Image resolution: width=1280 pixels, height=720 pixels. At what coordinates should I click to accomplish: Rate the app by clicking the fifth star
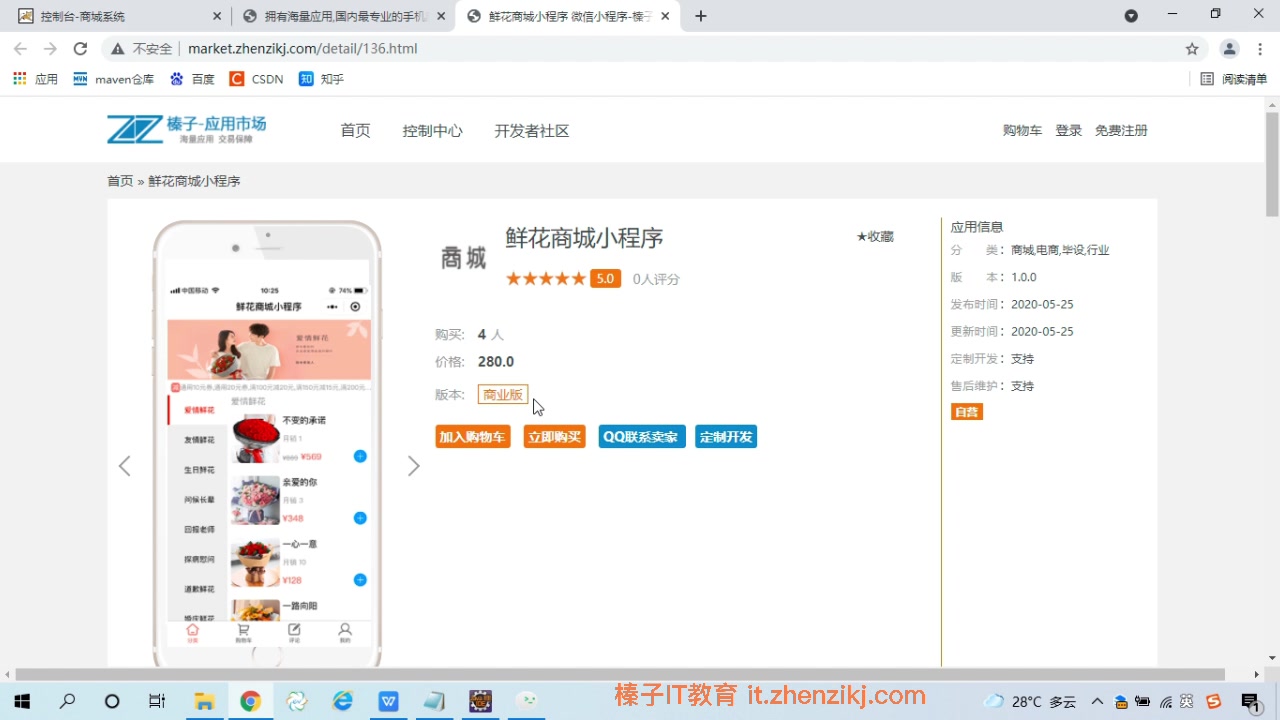577,278
